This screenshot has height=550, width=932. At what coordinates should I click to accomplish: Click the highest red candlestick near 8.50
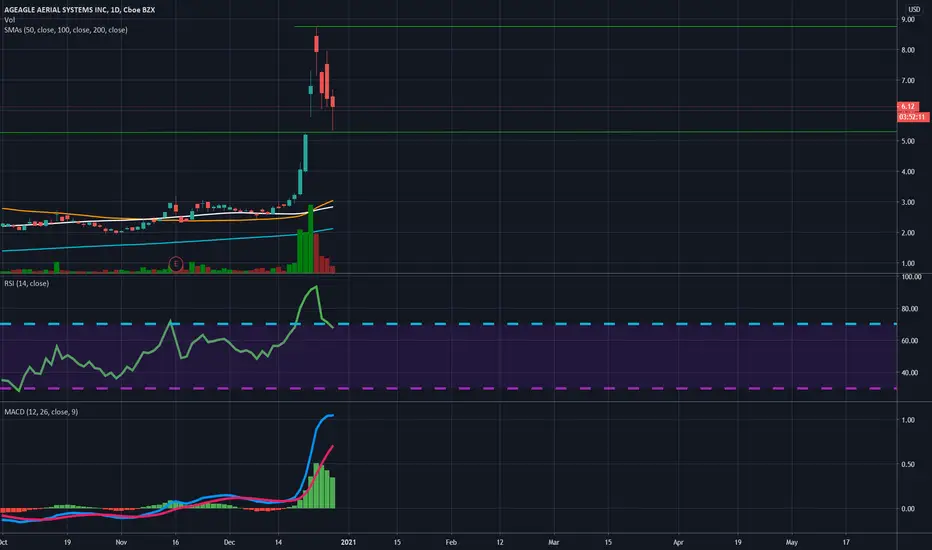pyautogui.click(x=316, y=44)
